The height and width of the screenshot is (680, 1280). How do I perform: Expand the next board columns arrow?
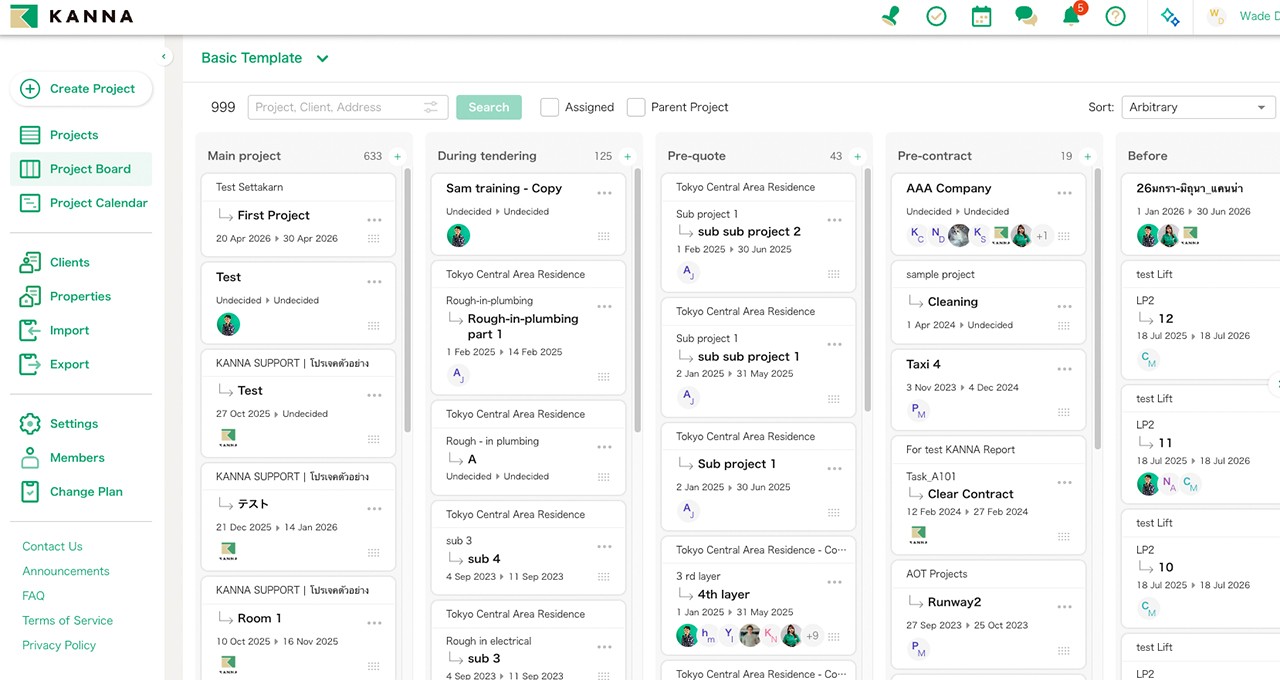coord(1274,383)
